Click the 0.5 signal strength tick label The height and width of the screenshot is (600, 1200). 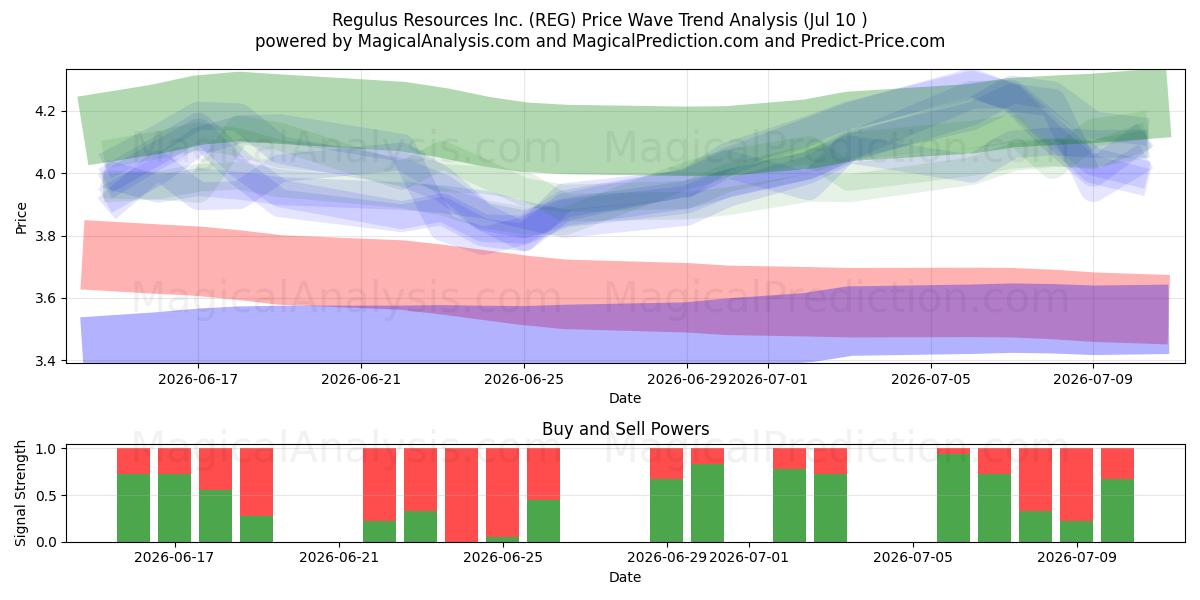48,496
